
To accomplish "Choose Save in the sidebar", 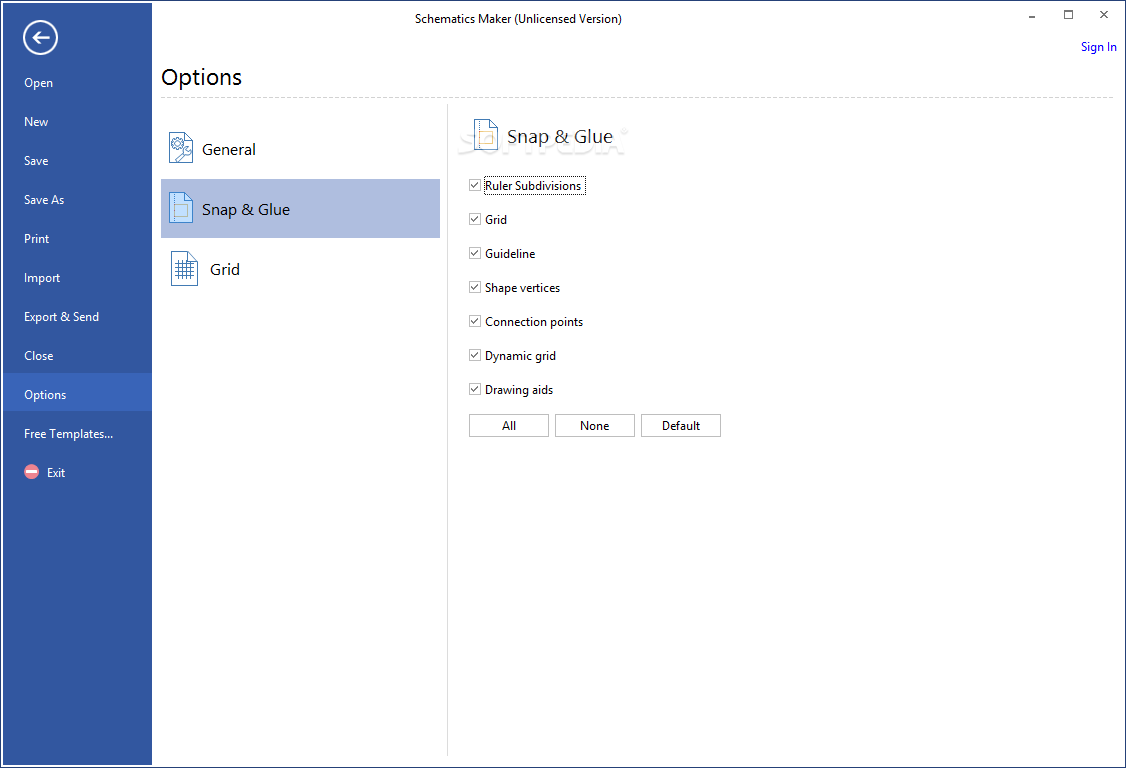I will 36,161.
